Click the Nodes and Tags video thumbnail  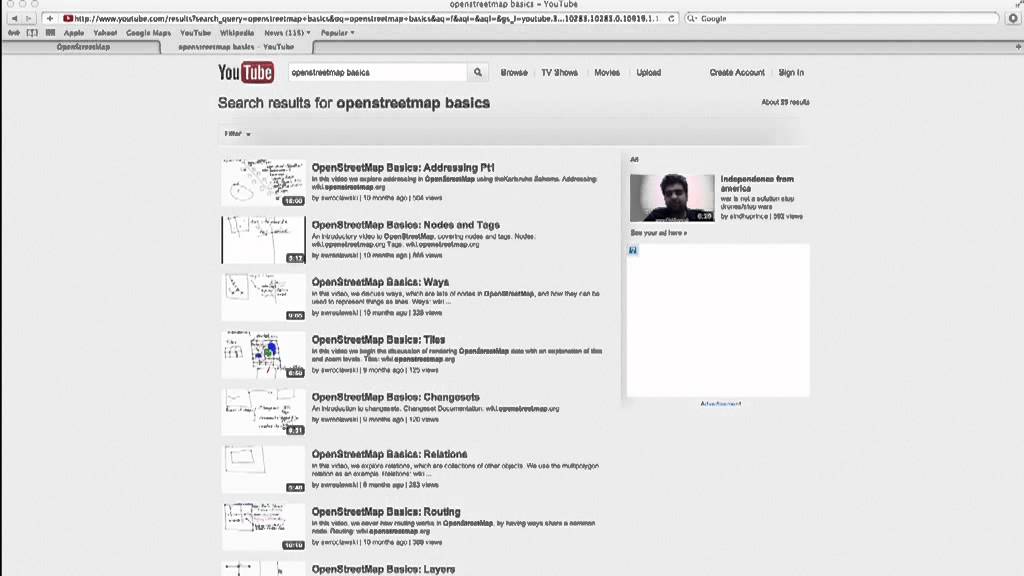(263, 240)
